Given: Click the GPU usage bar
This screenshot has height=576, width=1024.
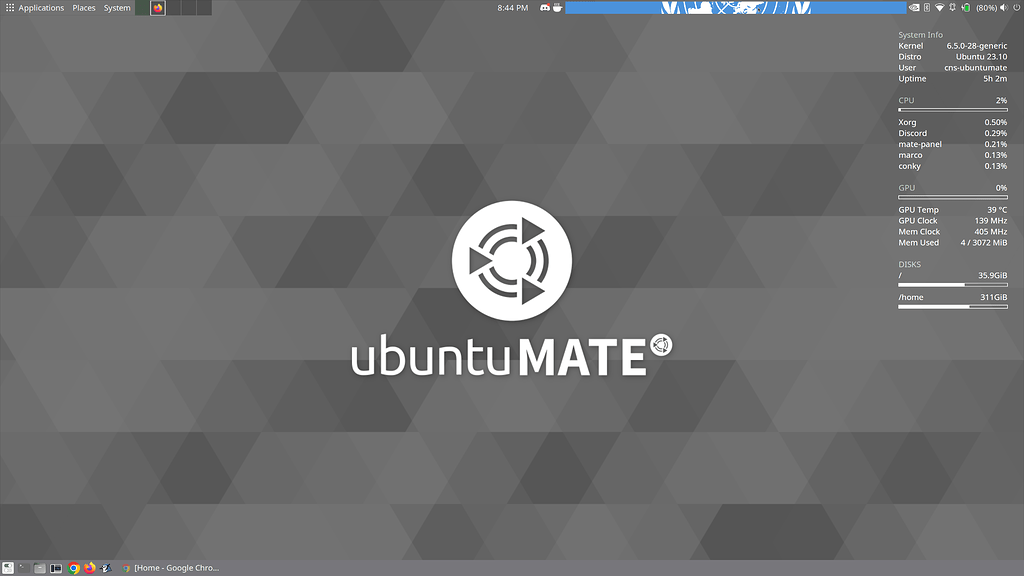Looking at the screenshot, I should [x=953, y=197].
